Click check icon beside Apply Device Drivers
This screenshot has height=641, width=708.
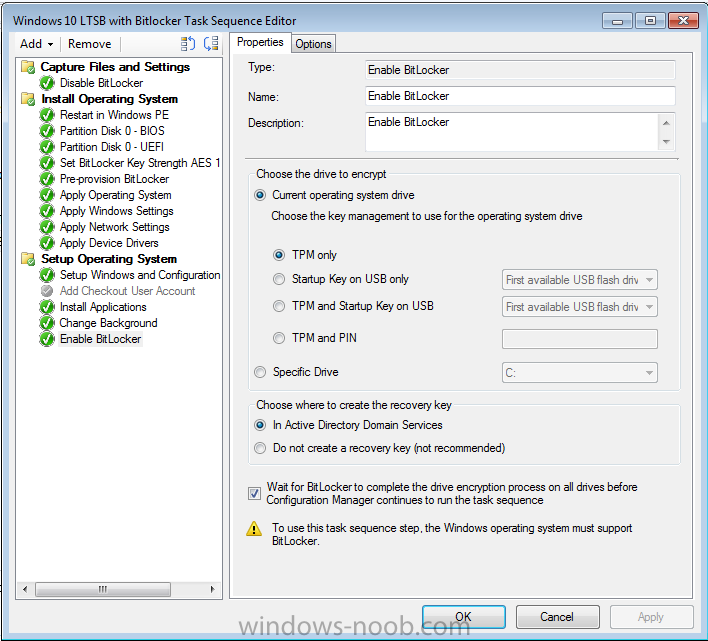[x=47, y=243]
